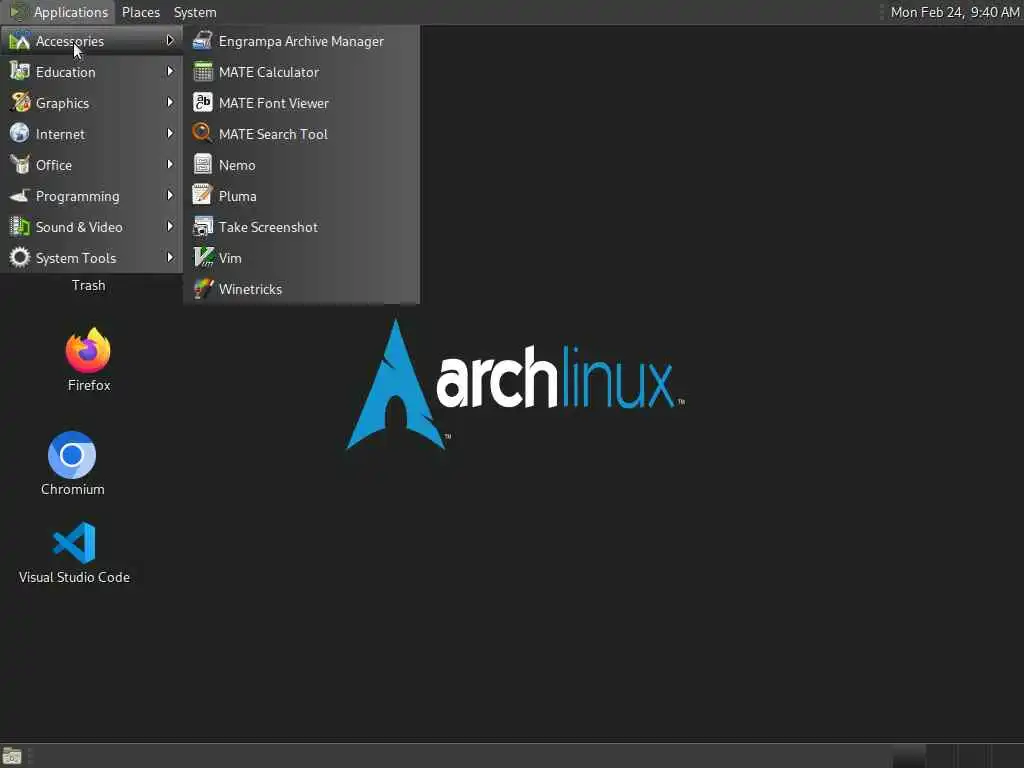Open Engrampa Archive Manager from Accessories submenu
The height and width of the screenshot is (768, 1024).
[x=301, y=41]
